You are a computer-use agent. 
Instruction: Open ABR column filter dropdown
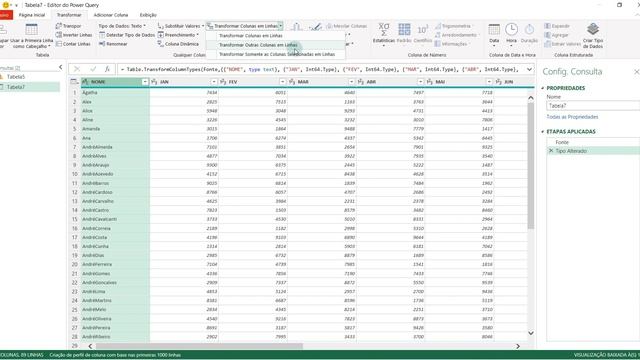(x=420, y=82)
